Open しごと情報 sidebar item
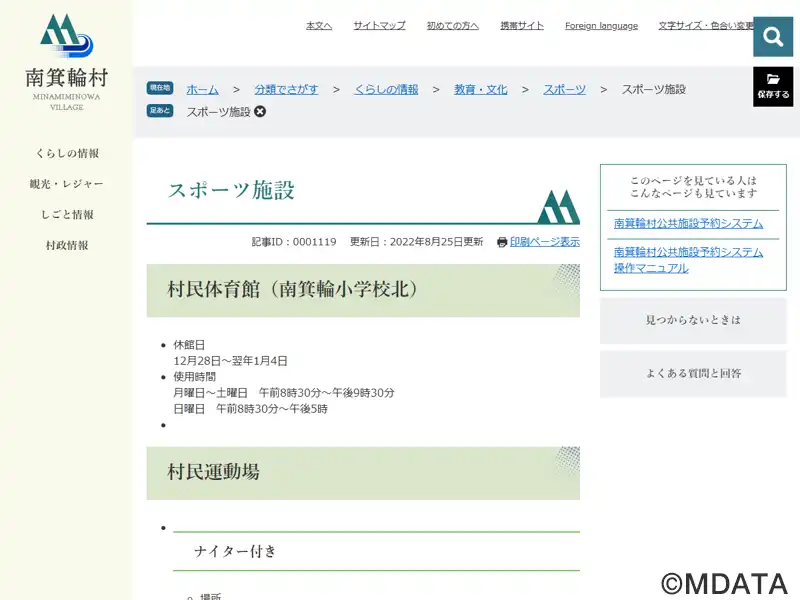Image resolution: width=800 pixels, height=600 pixels. (x=67, y=215)
